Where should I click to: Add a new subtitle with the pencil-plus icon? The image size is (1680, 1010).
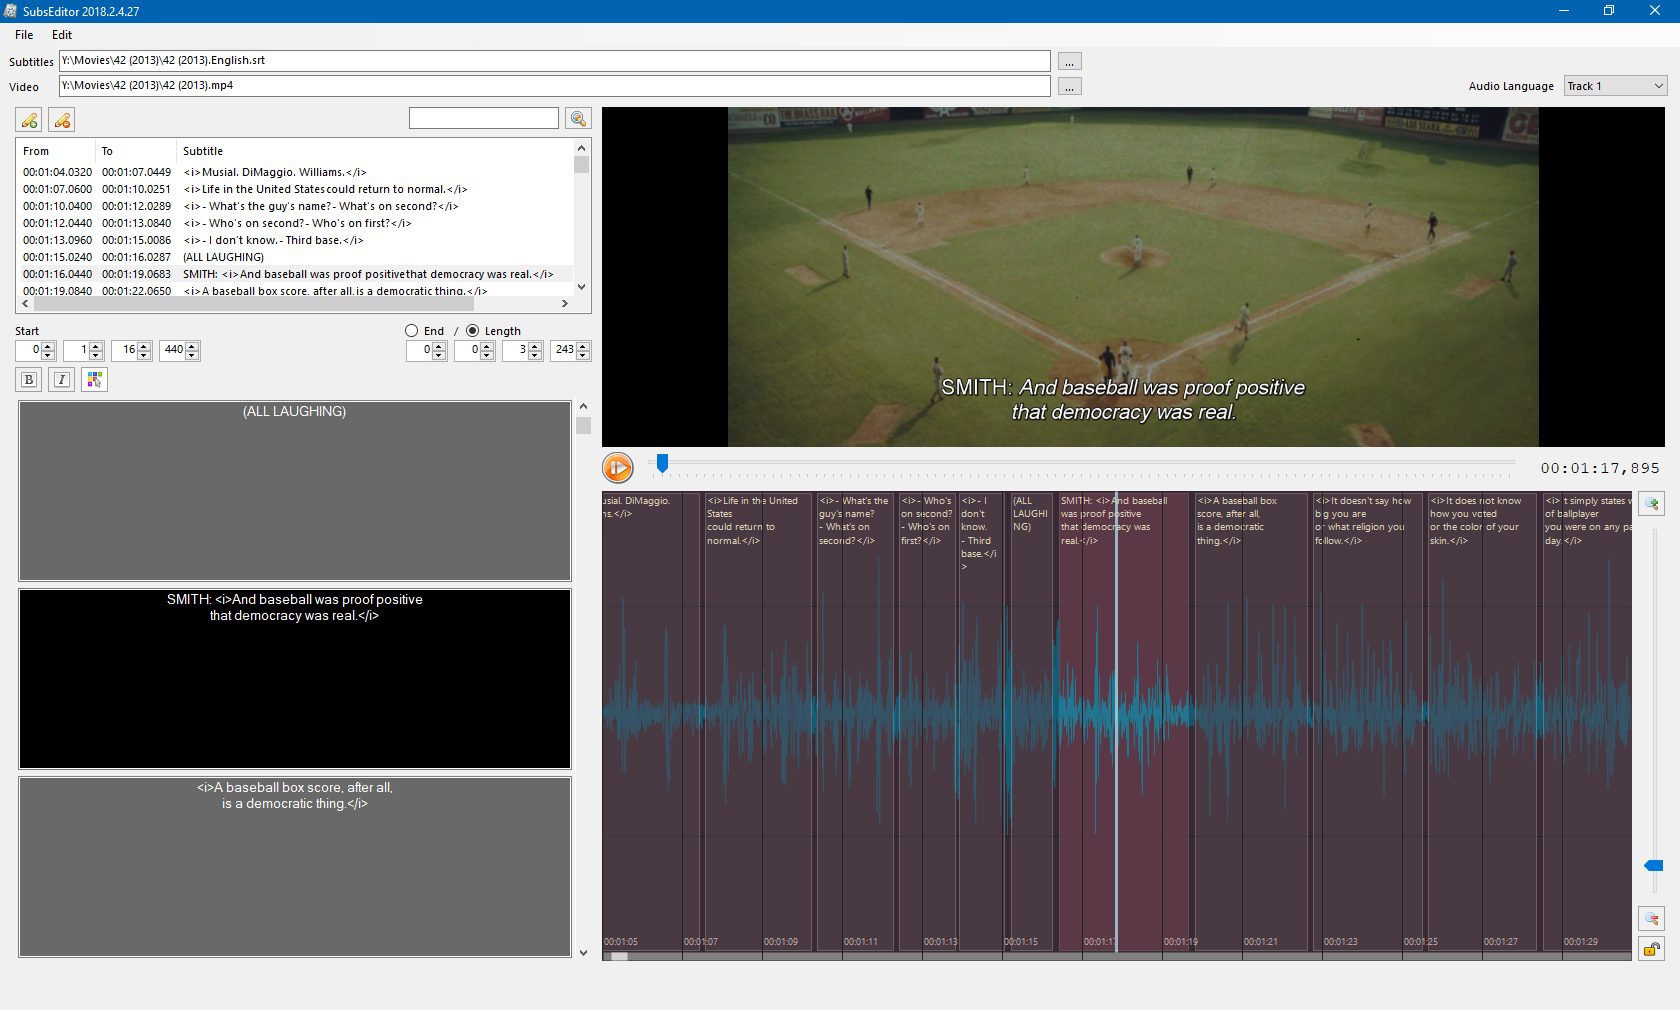pyautogui.click(x=28, y=120)
